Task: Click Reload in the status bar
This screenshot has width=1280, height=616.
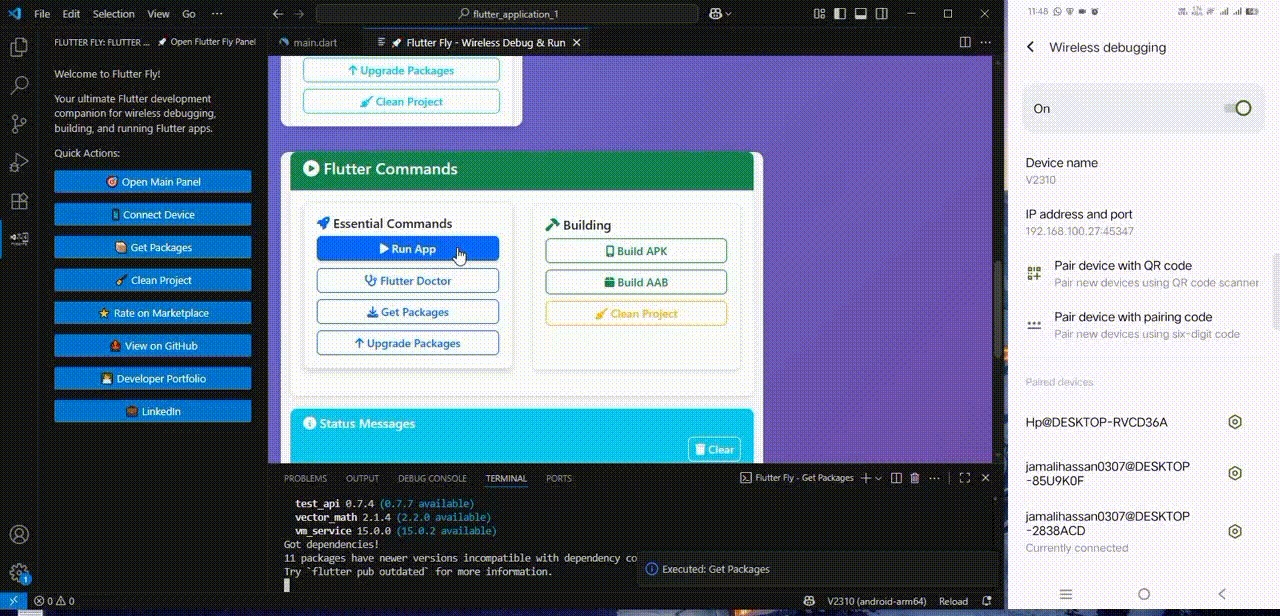Action: (x=953, y=601)
